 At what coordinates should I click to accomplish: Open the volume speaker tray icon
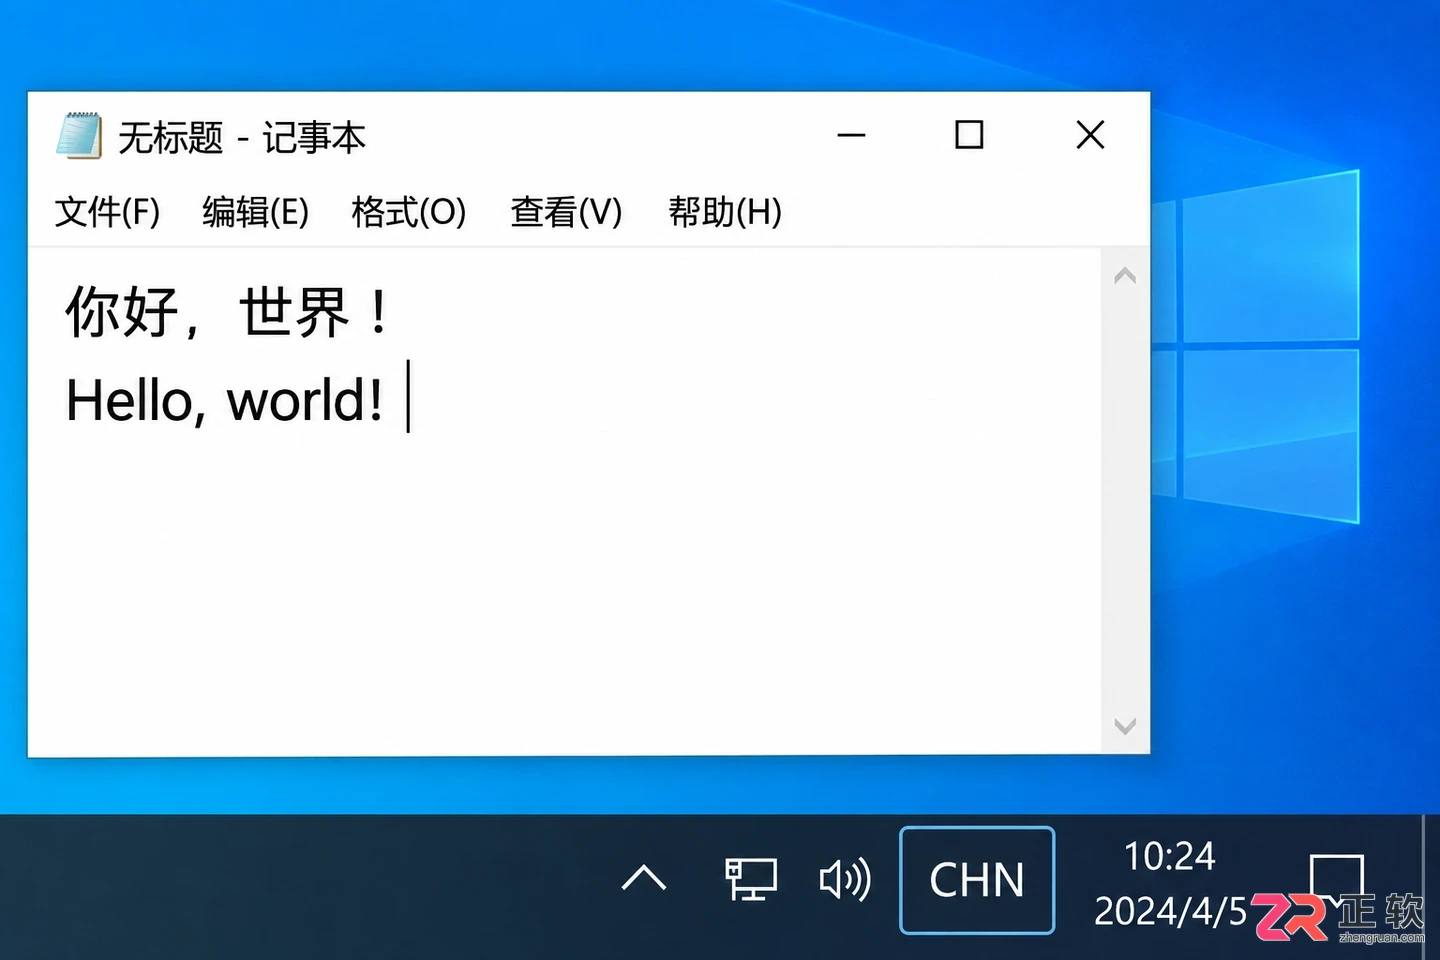[845, 880]
